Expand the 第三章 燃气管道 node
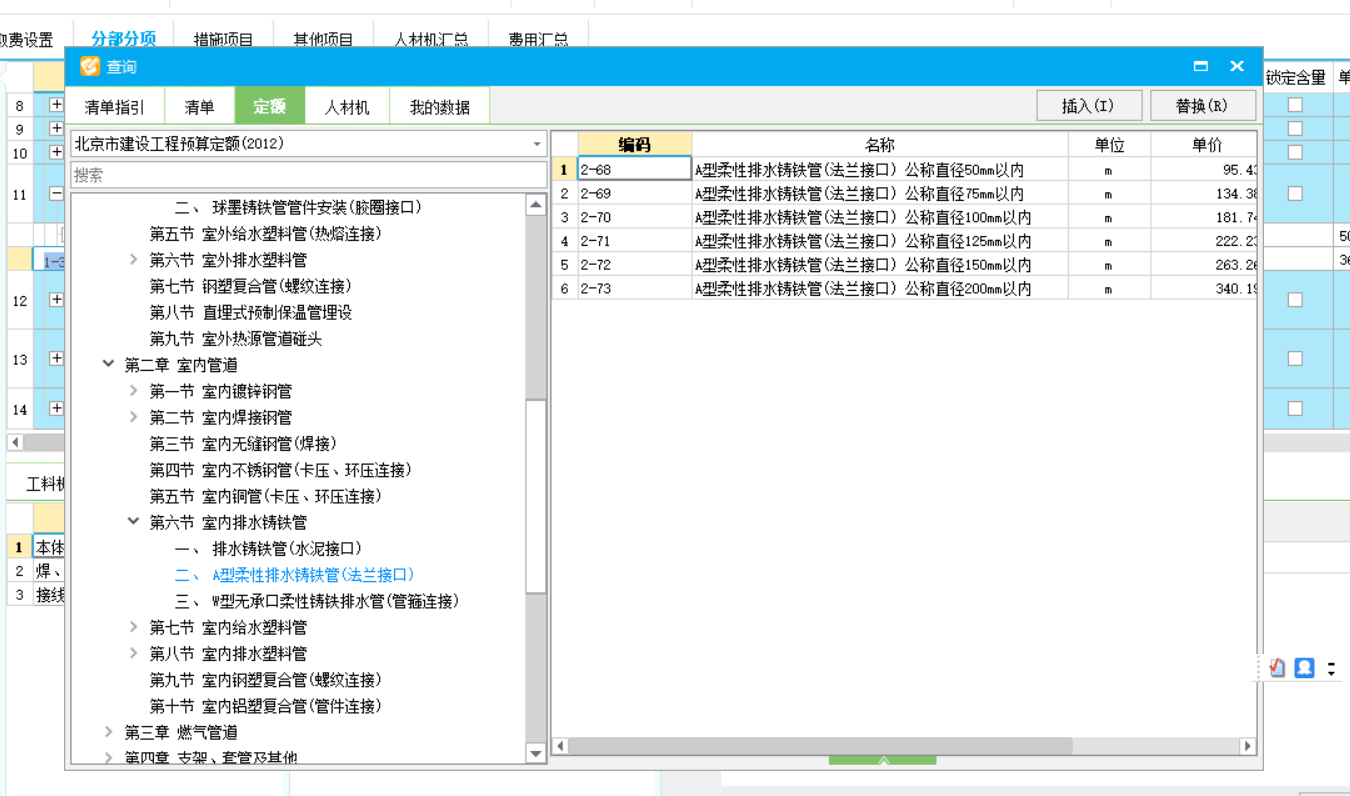The height and width of the screenshot is (796, 1350). point(109,732)
